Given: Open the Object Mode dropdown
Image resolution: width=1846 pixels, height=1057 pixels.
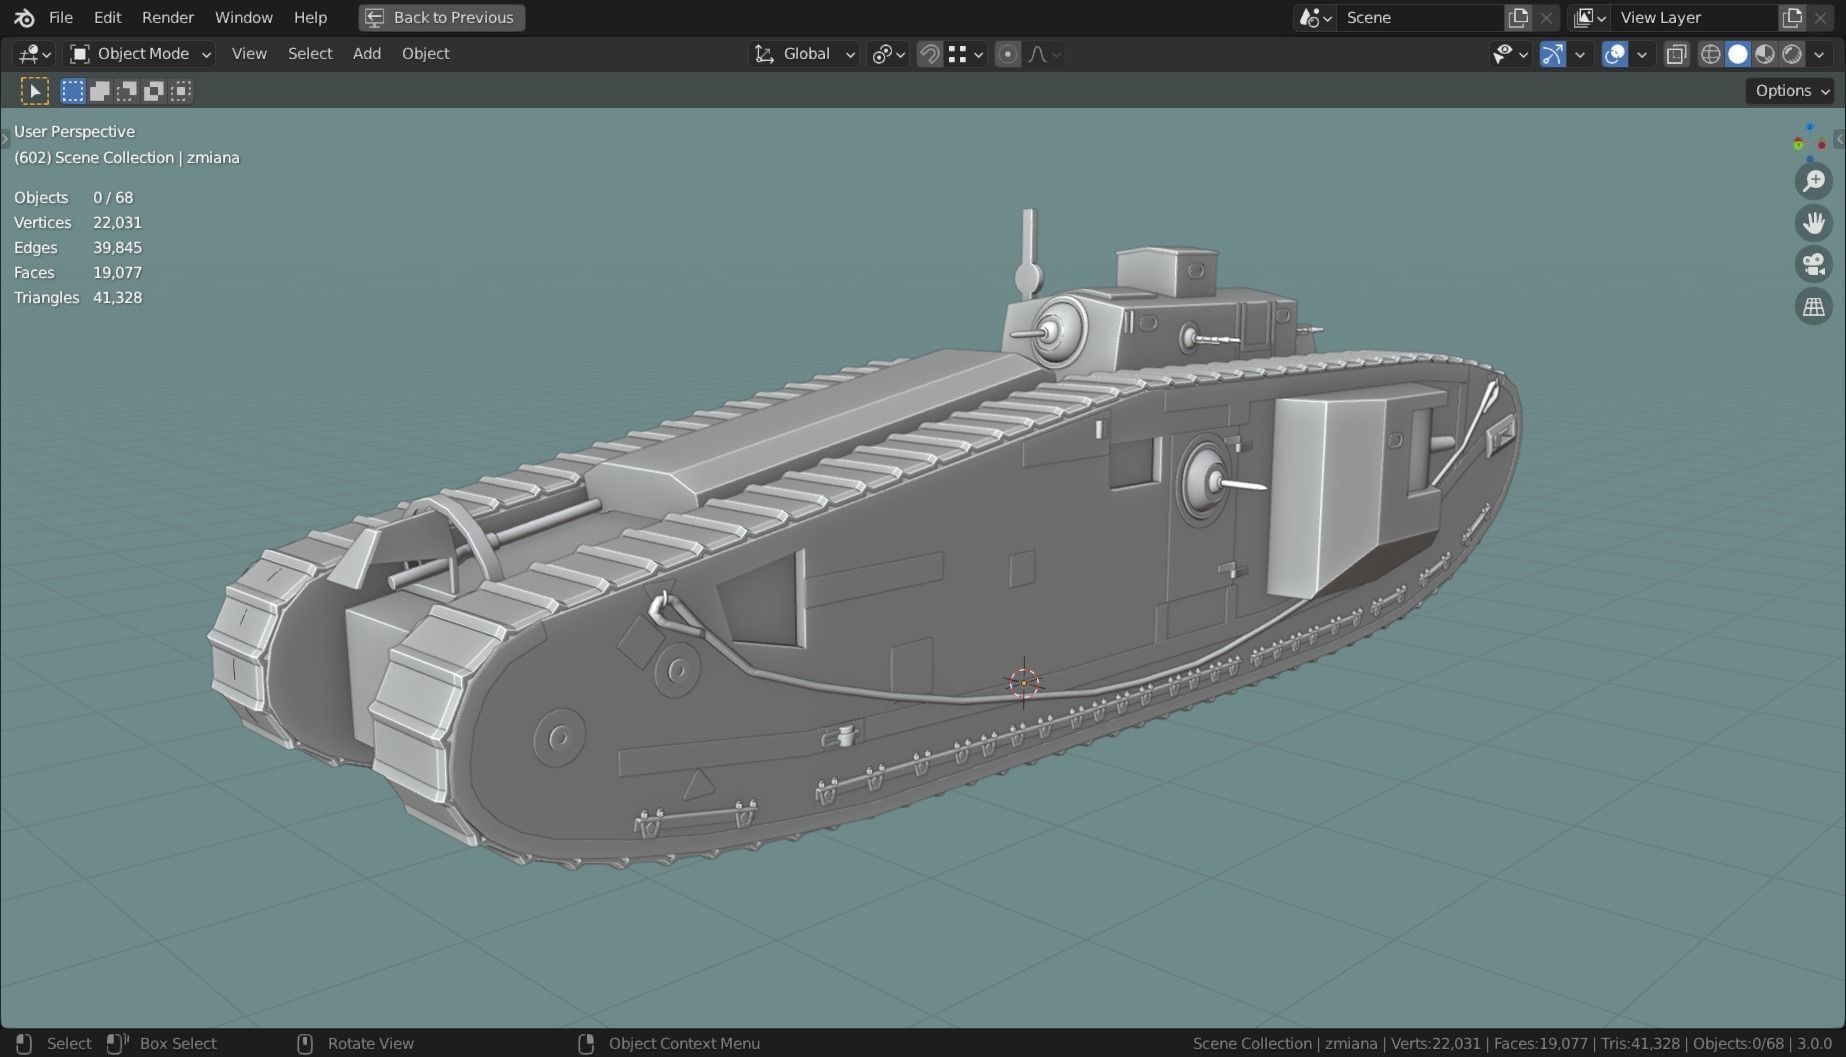Looking at the screenshot, I should click(x=140, y=54).
